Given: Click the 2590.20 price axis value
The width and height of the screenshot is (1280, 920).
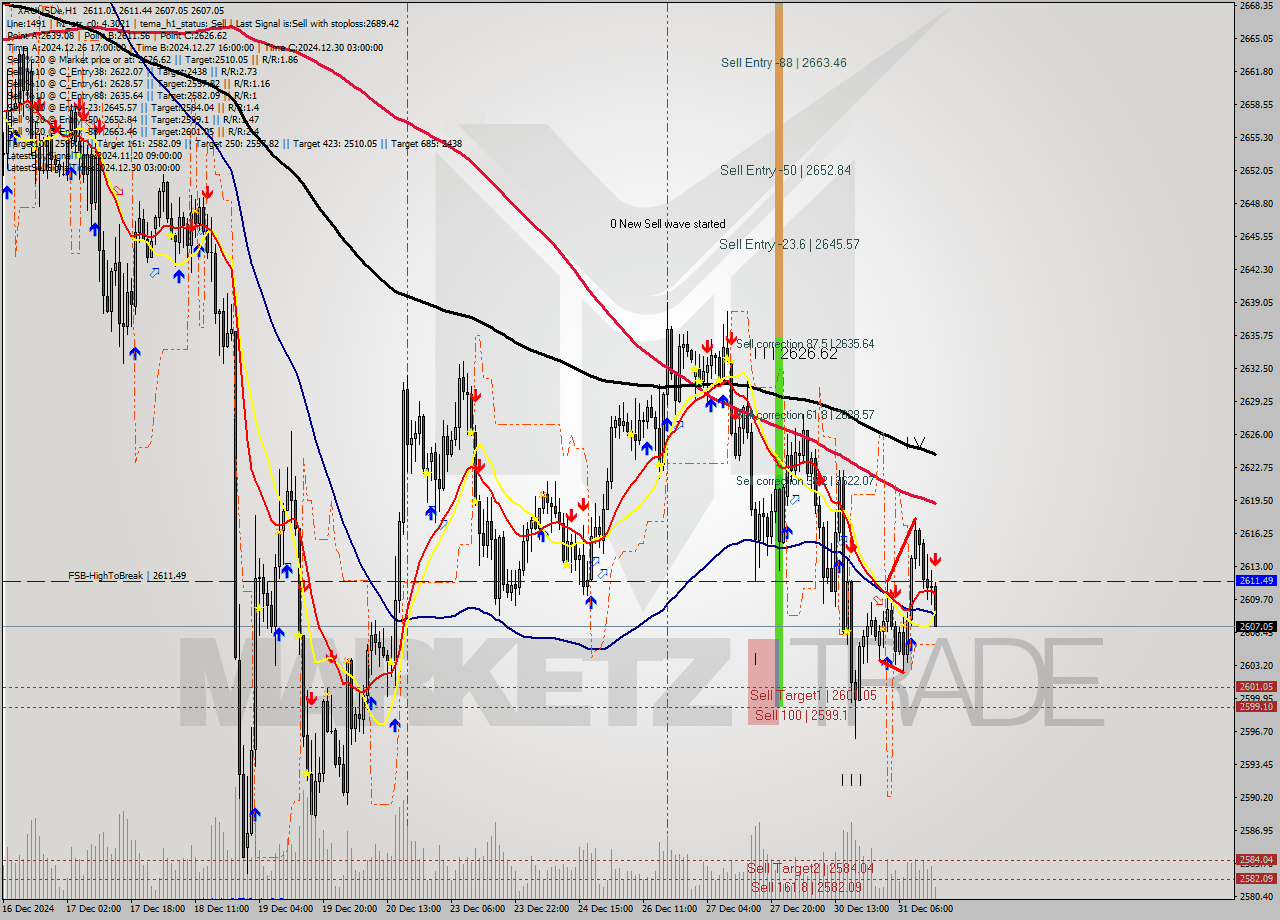Looking at the screenshot, I should tap(1256, 798).
